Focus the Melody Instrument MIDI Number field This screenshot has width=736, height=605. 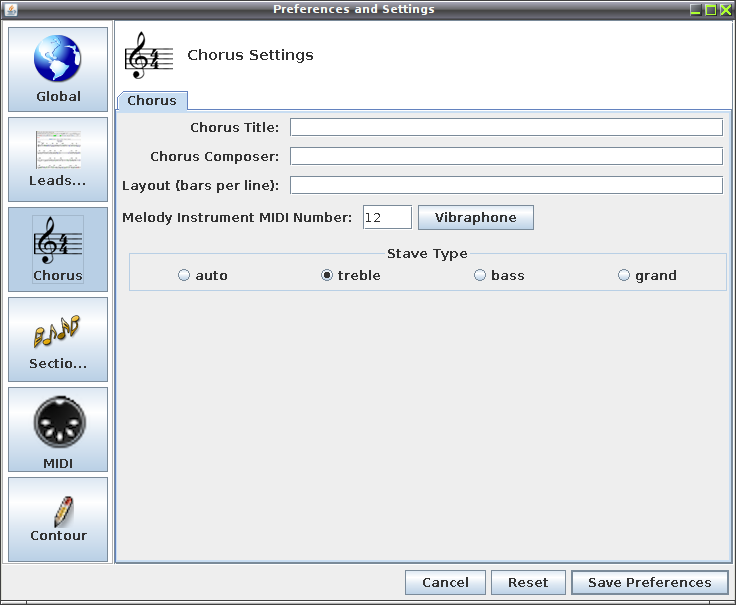[387, 217]
